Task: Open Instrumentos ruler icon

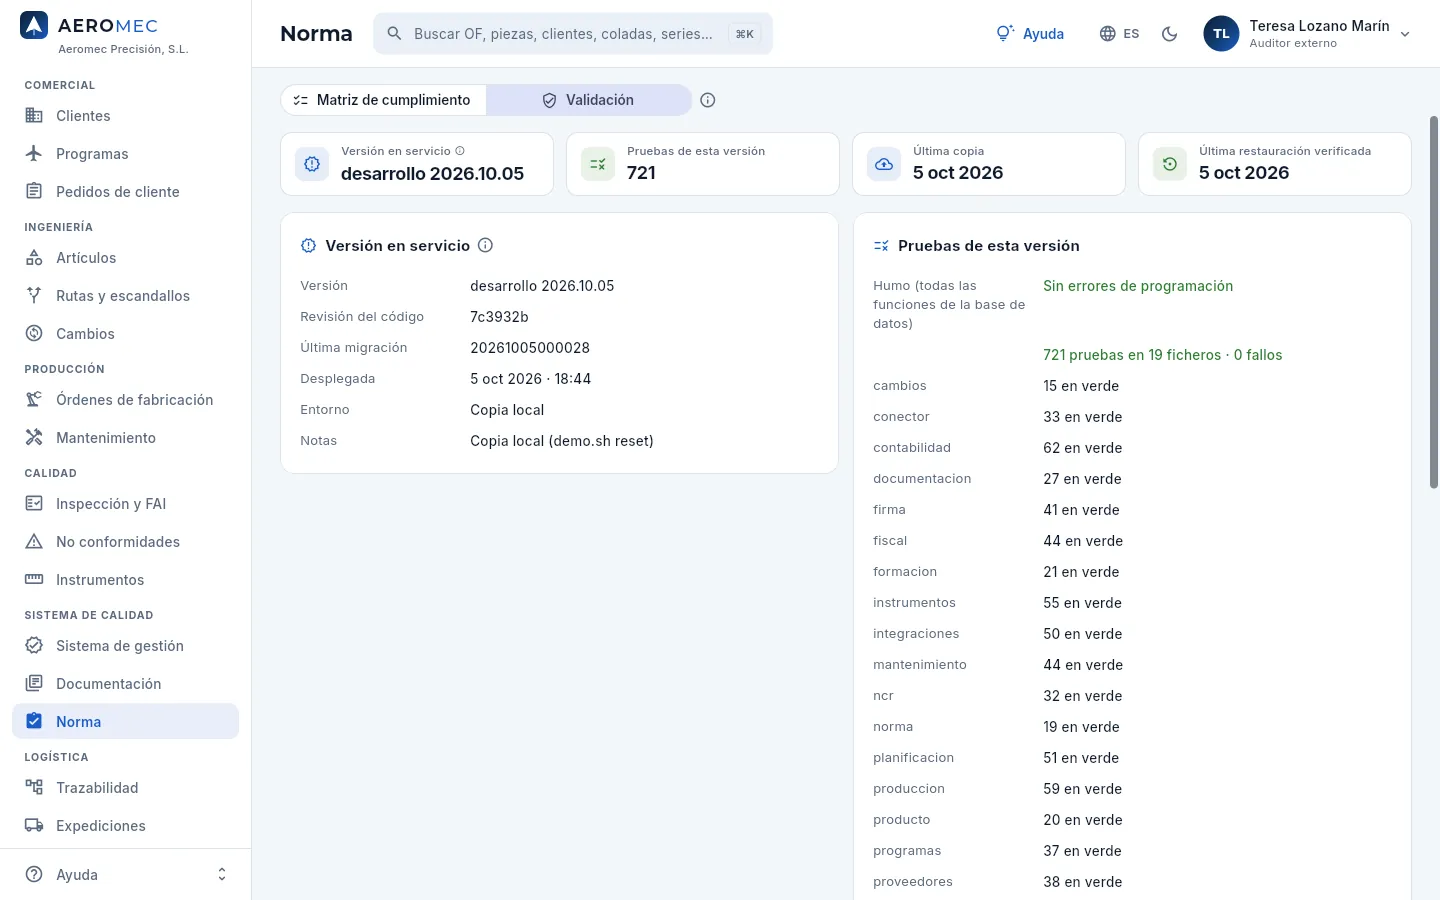Action: (34, 580)
